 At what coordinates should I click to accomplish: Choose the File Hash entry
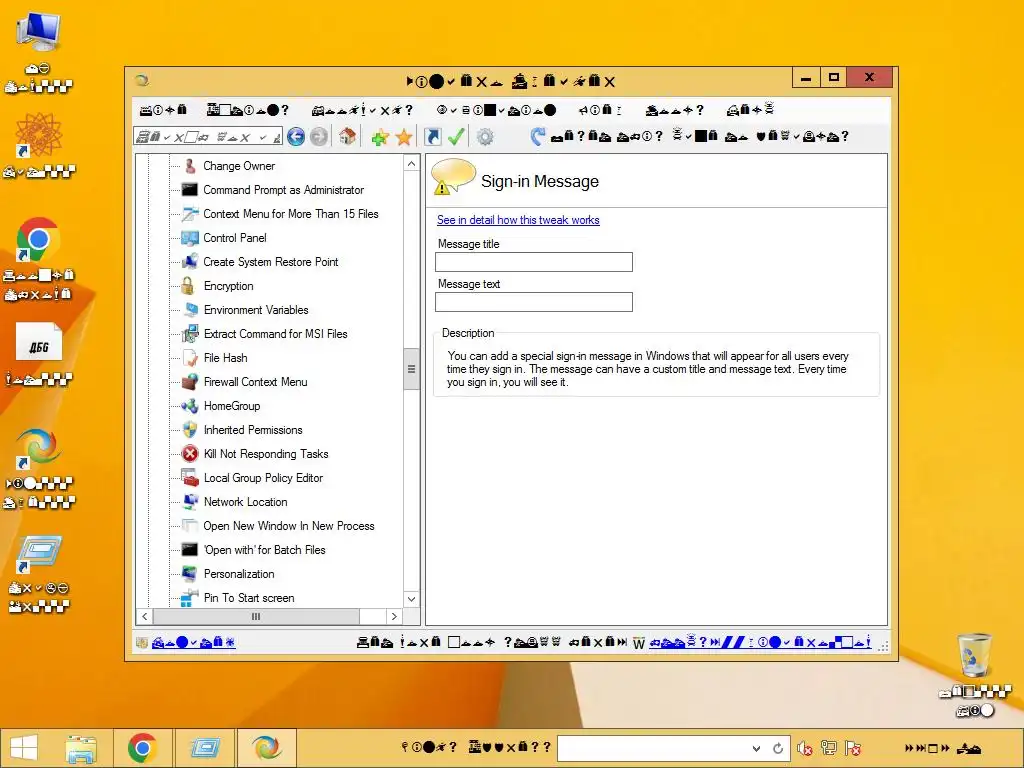225,358
